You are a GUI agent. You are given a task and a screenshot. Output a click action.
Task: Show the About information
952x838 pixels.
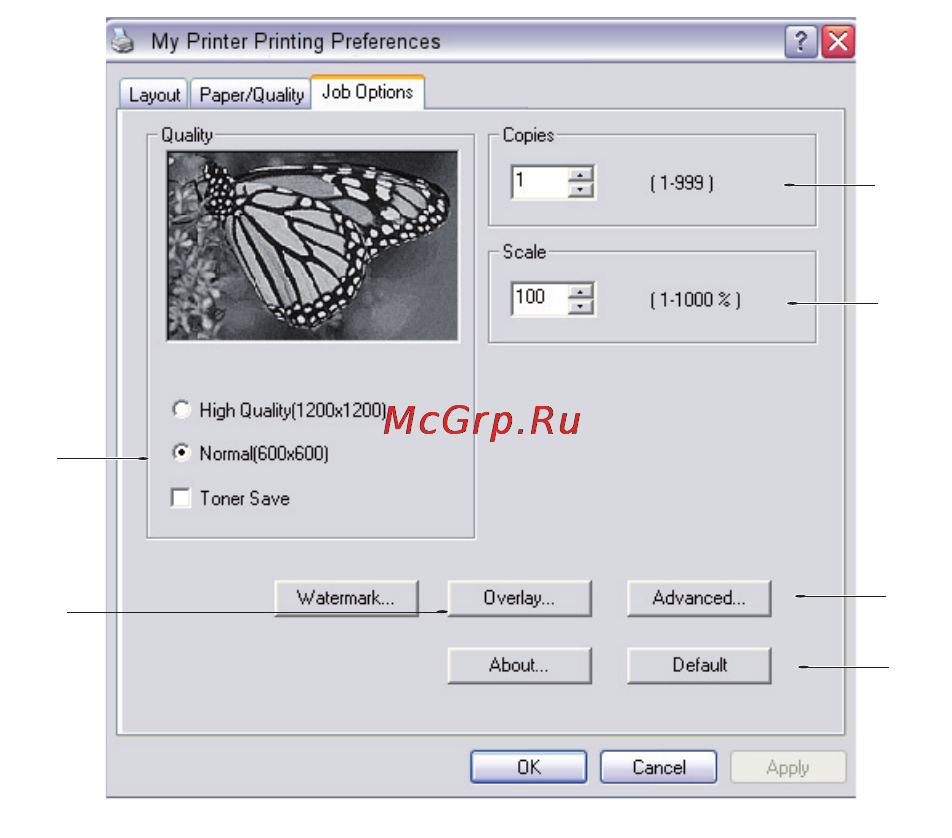[519, 665]
